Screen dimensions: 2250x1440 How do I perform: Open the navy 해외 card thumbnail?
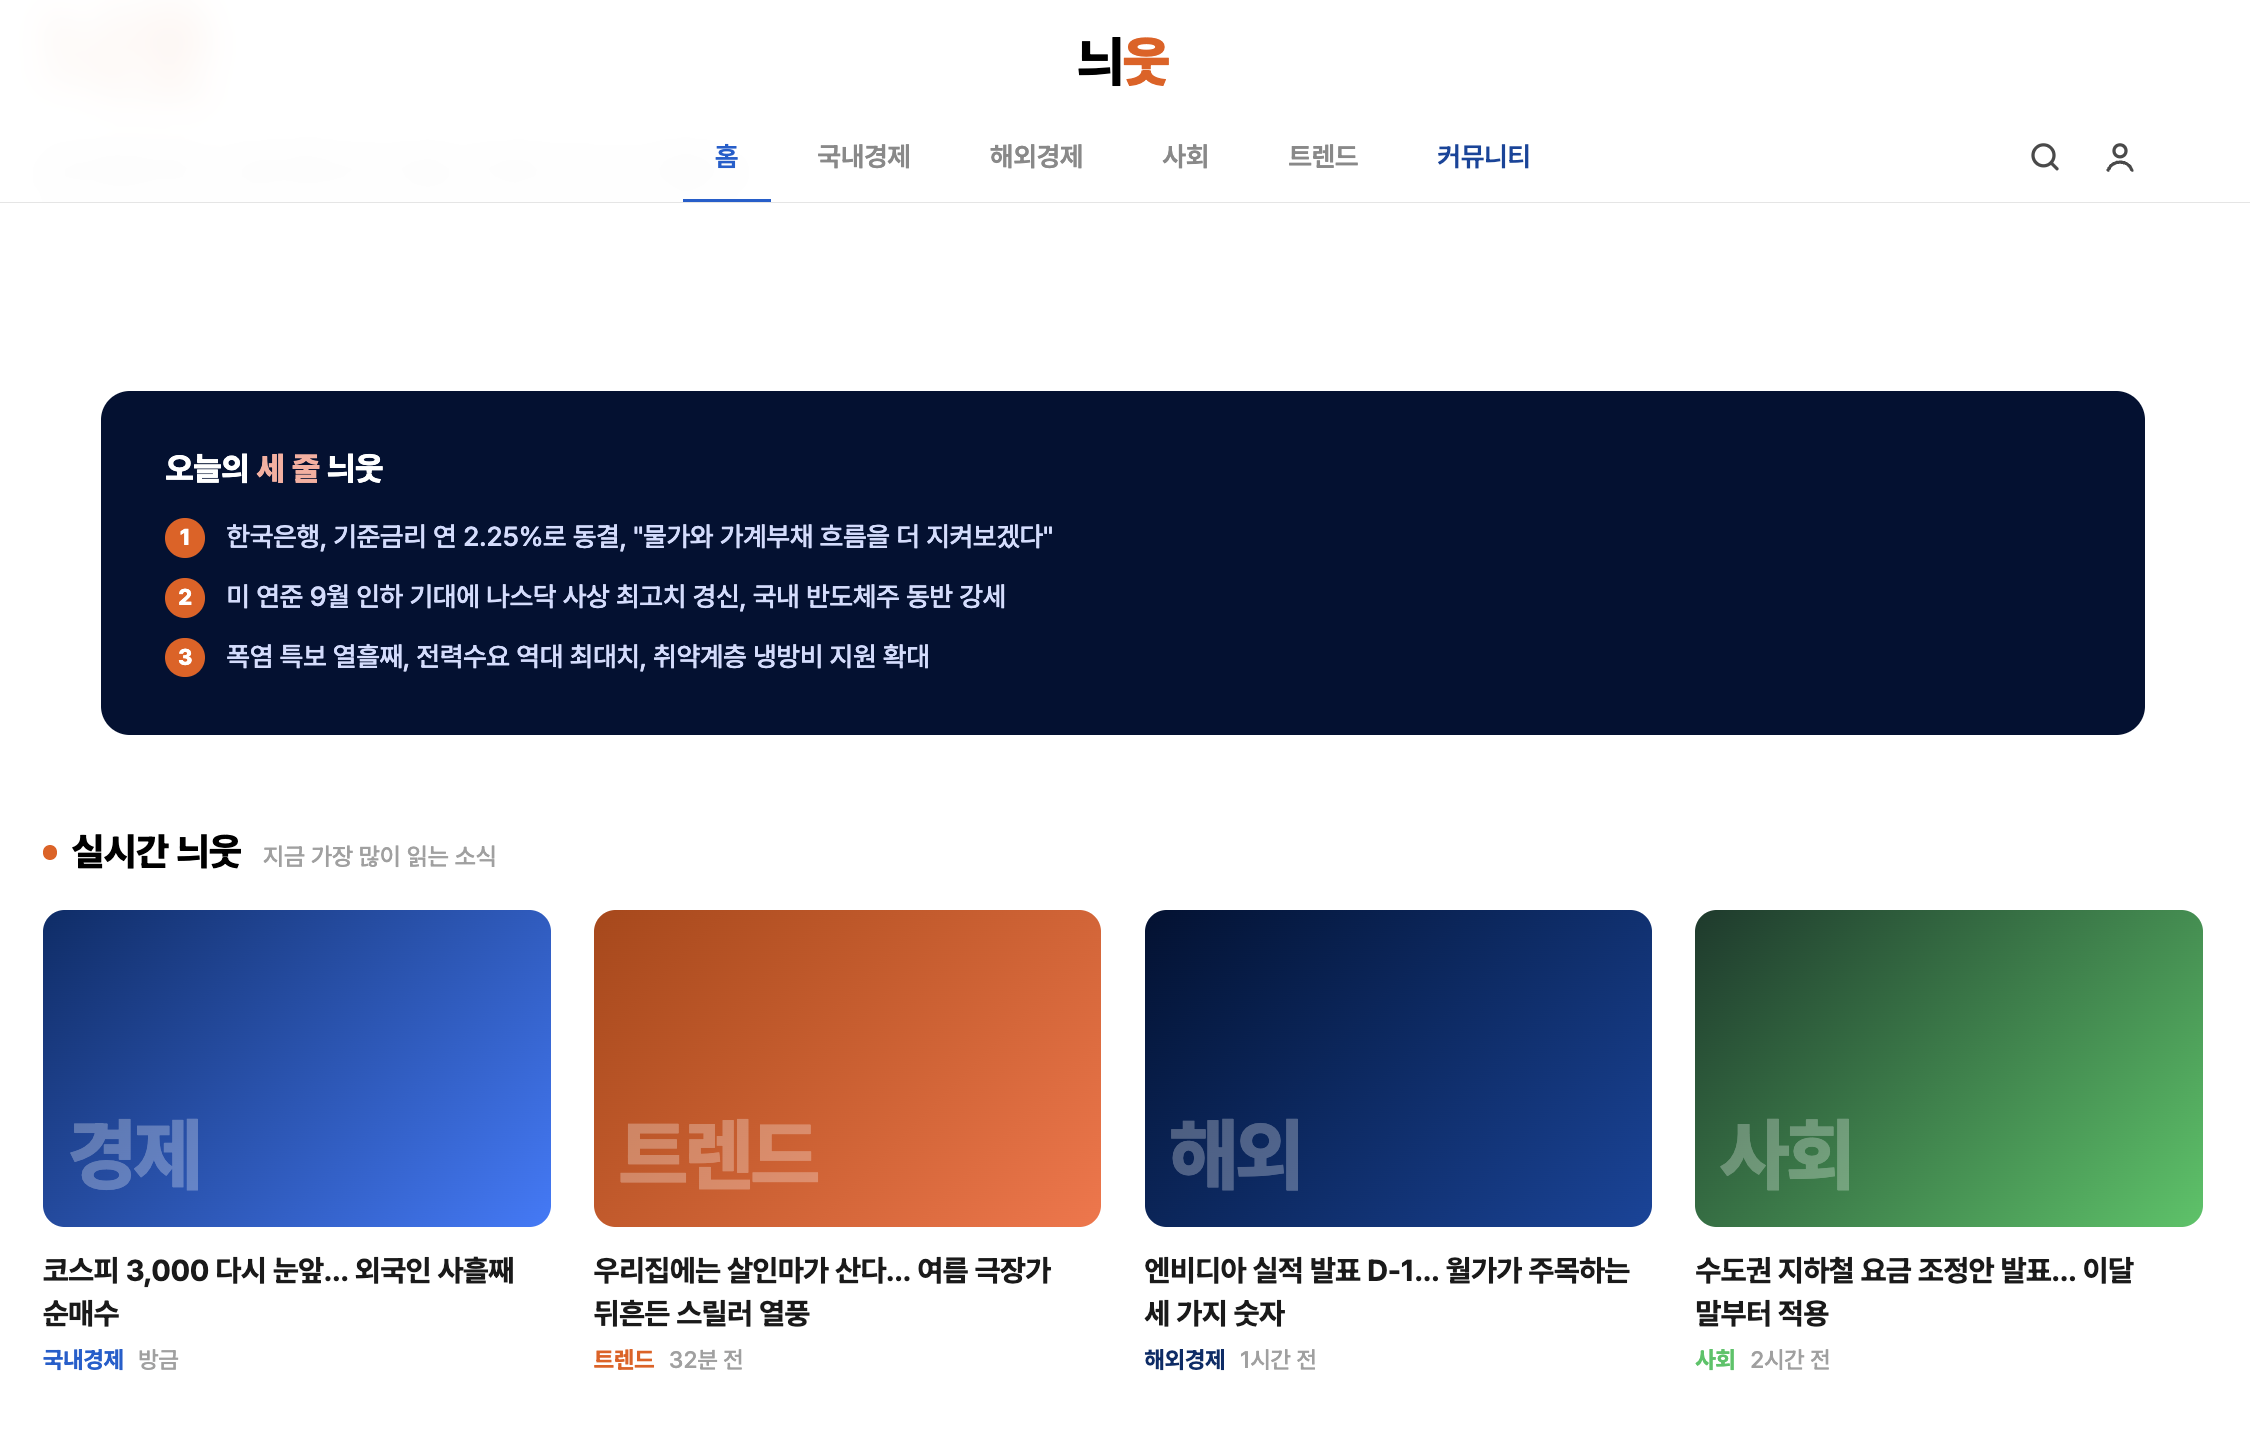[1398, 1068]
